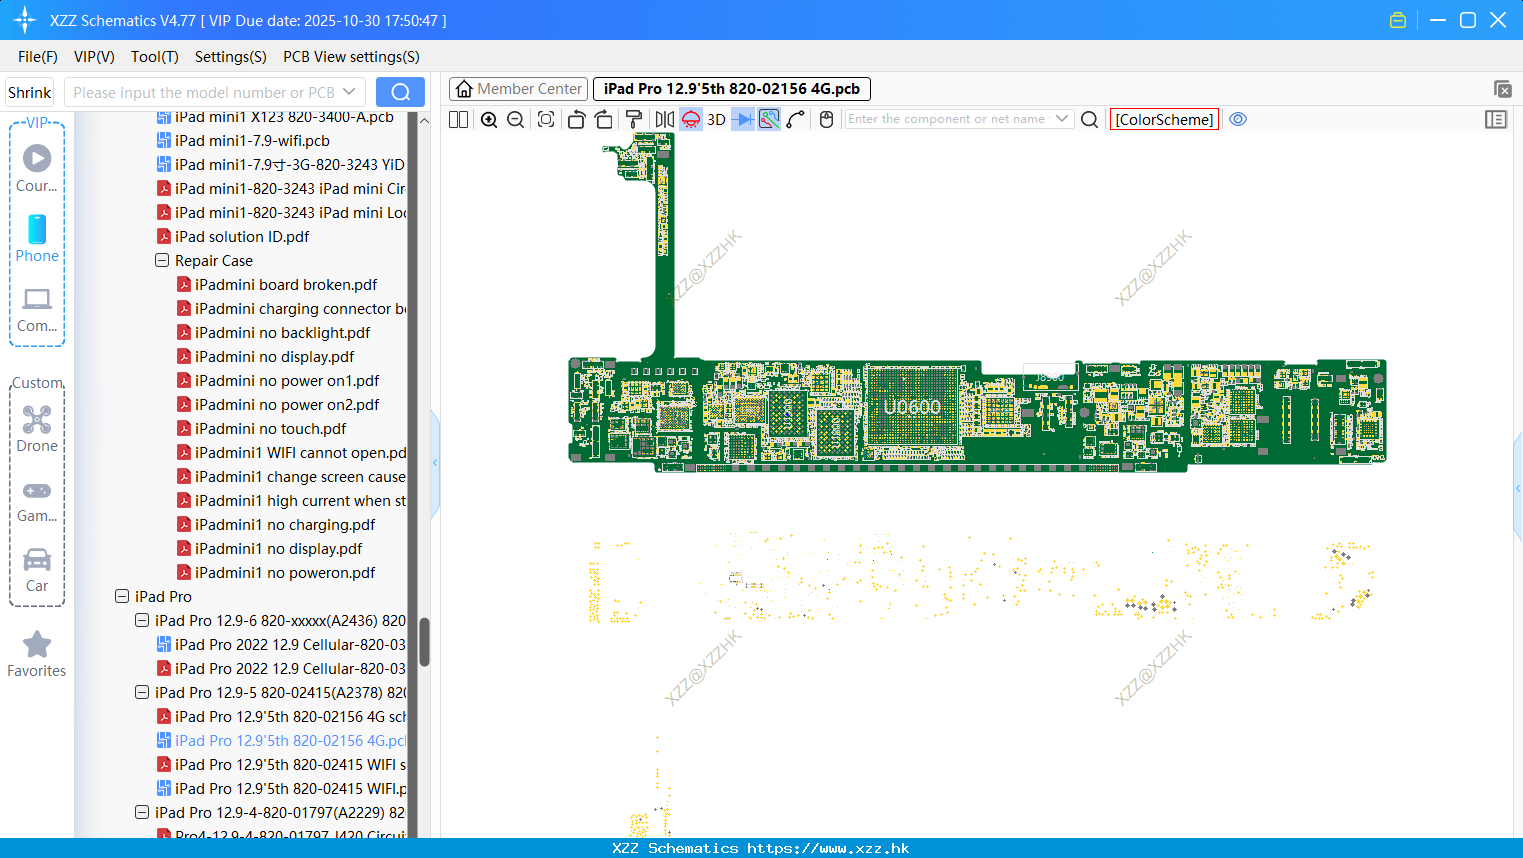Collapse iPad Pro 12.9-6 820-xxxxx(A2436) node
Screen dimensions: 1523x858
(x=142, y=620)
